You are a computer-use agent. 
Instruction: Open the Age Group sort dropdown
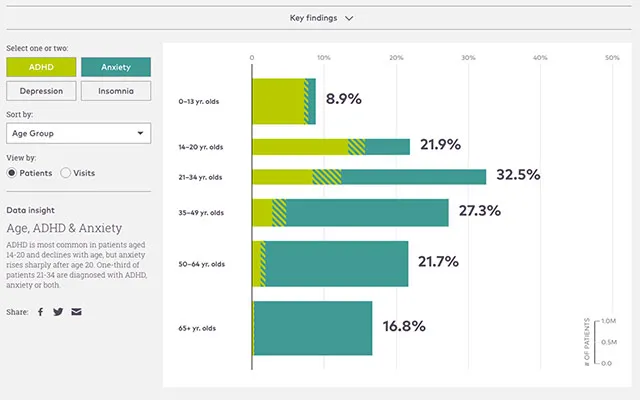[x=78, y=133]
